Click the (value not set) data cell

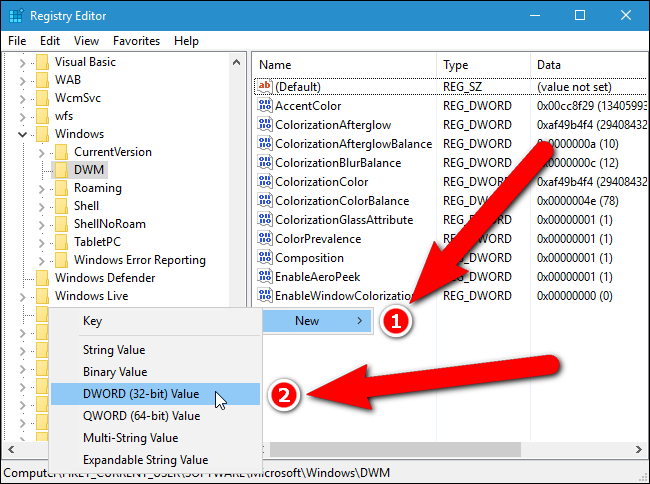[x=574, y=87]
